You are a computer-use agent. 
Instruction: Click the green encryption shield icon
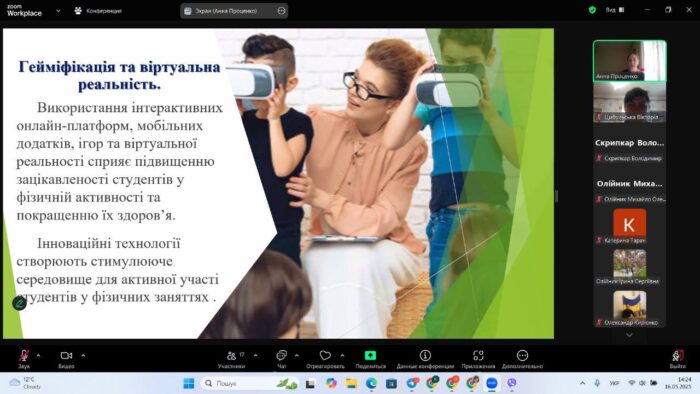[592, 10]
